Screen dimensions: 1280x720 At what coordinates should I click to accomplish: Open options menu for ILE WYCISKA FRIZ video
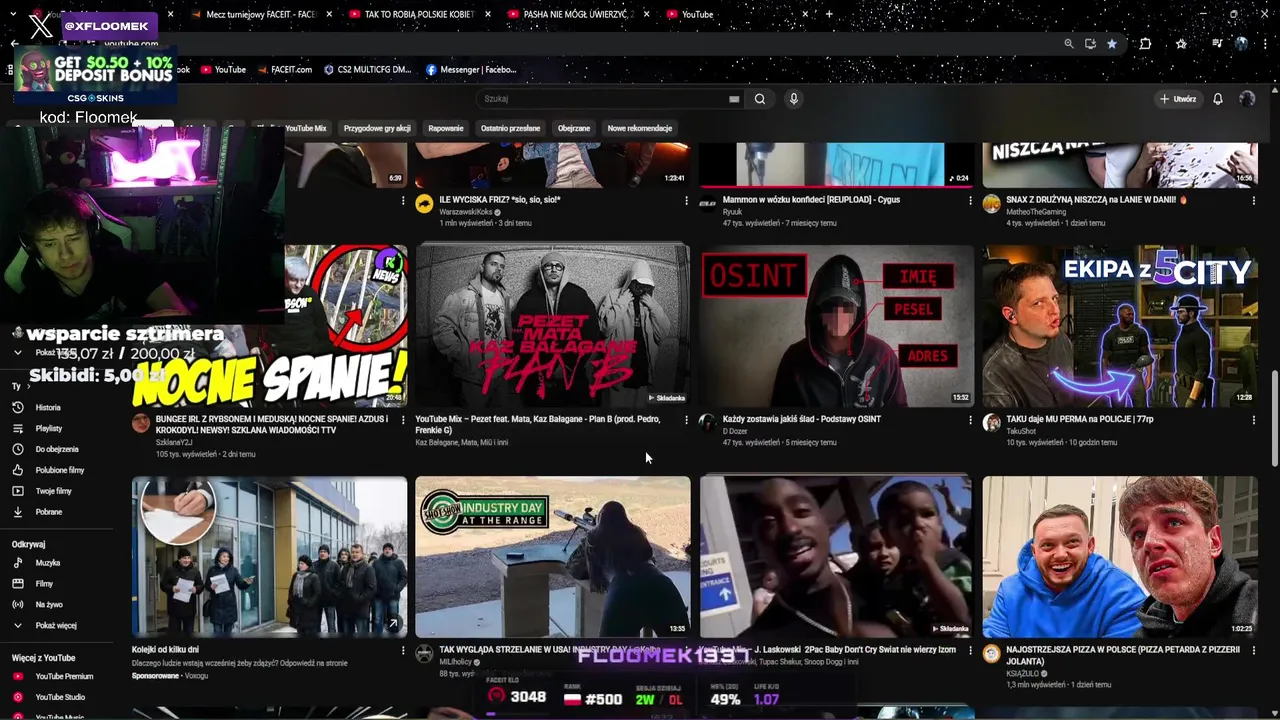(686, 201)
